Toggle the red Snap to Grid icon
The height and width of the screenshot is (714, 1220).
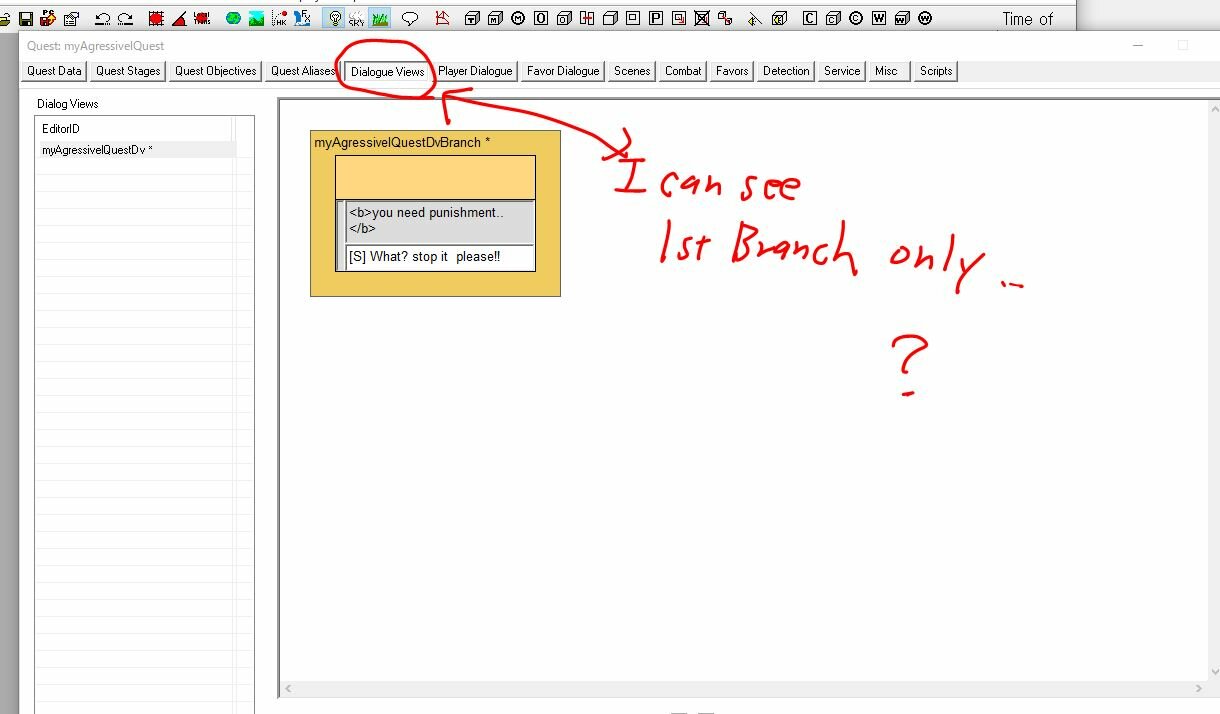pyautogui.click(x=156, y=19)
